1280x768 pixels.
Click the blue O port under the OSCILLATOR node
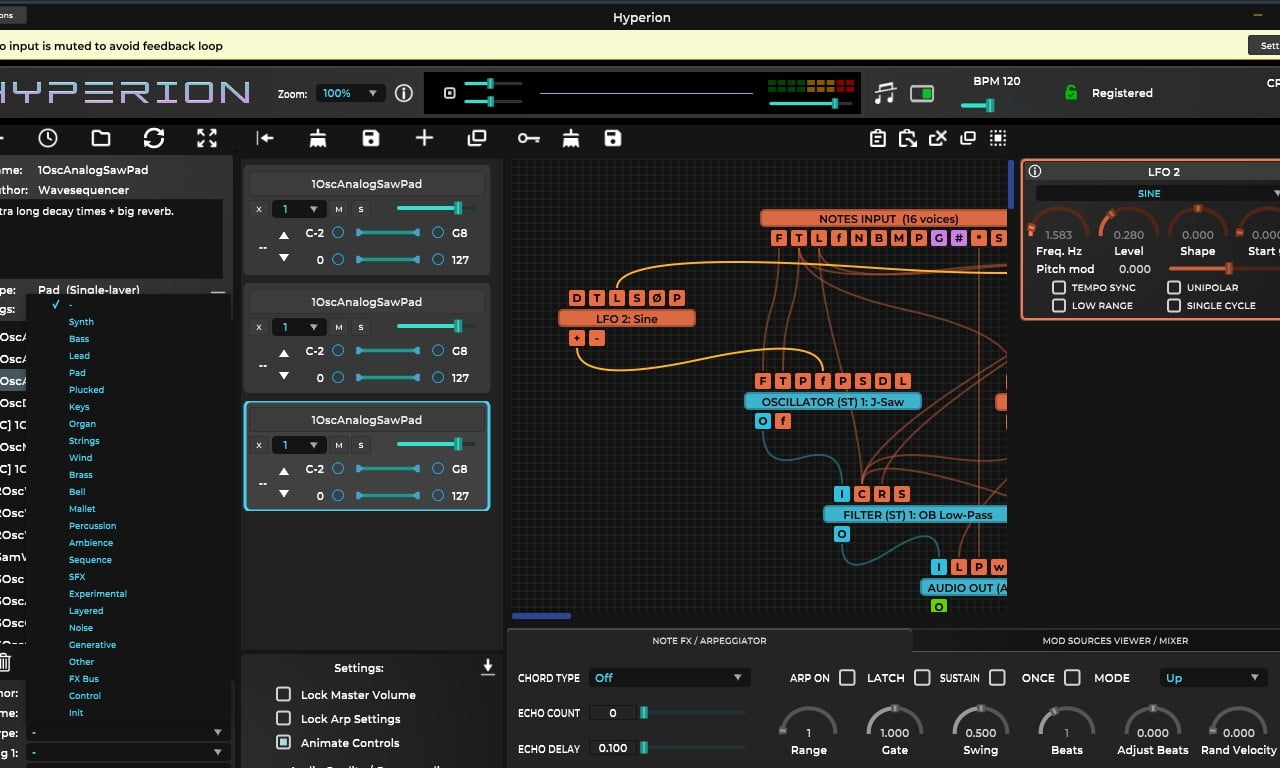click(763, 421)
